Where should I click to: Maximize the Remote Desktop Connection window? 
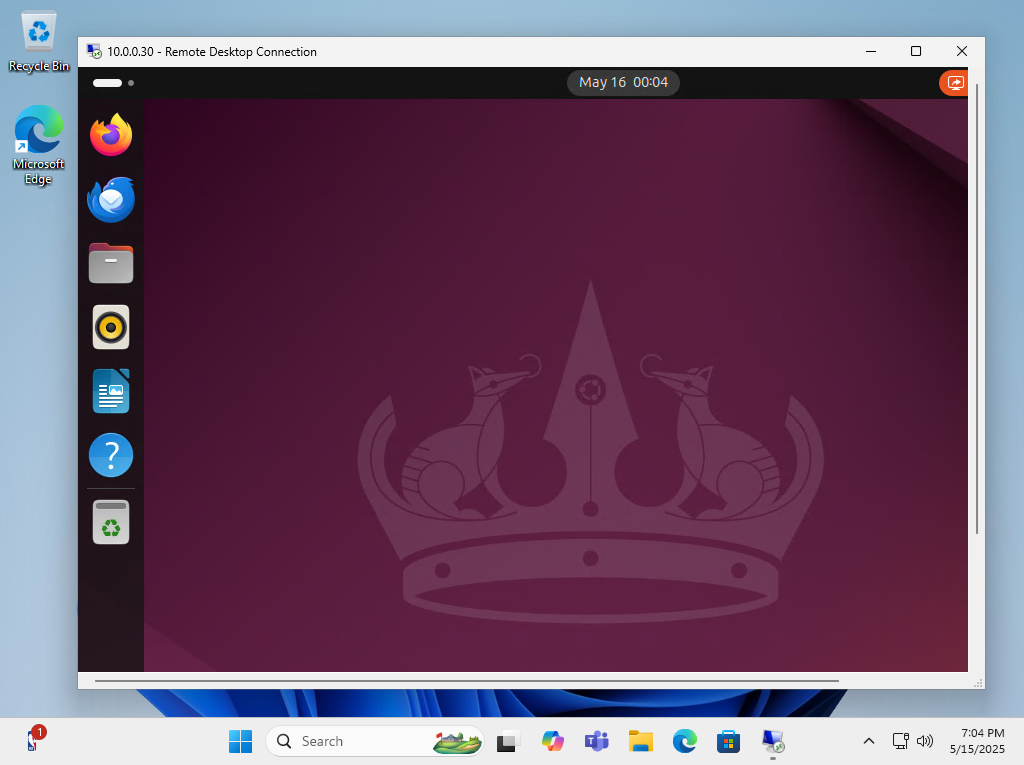[916, 52]
